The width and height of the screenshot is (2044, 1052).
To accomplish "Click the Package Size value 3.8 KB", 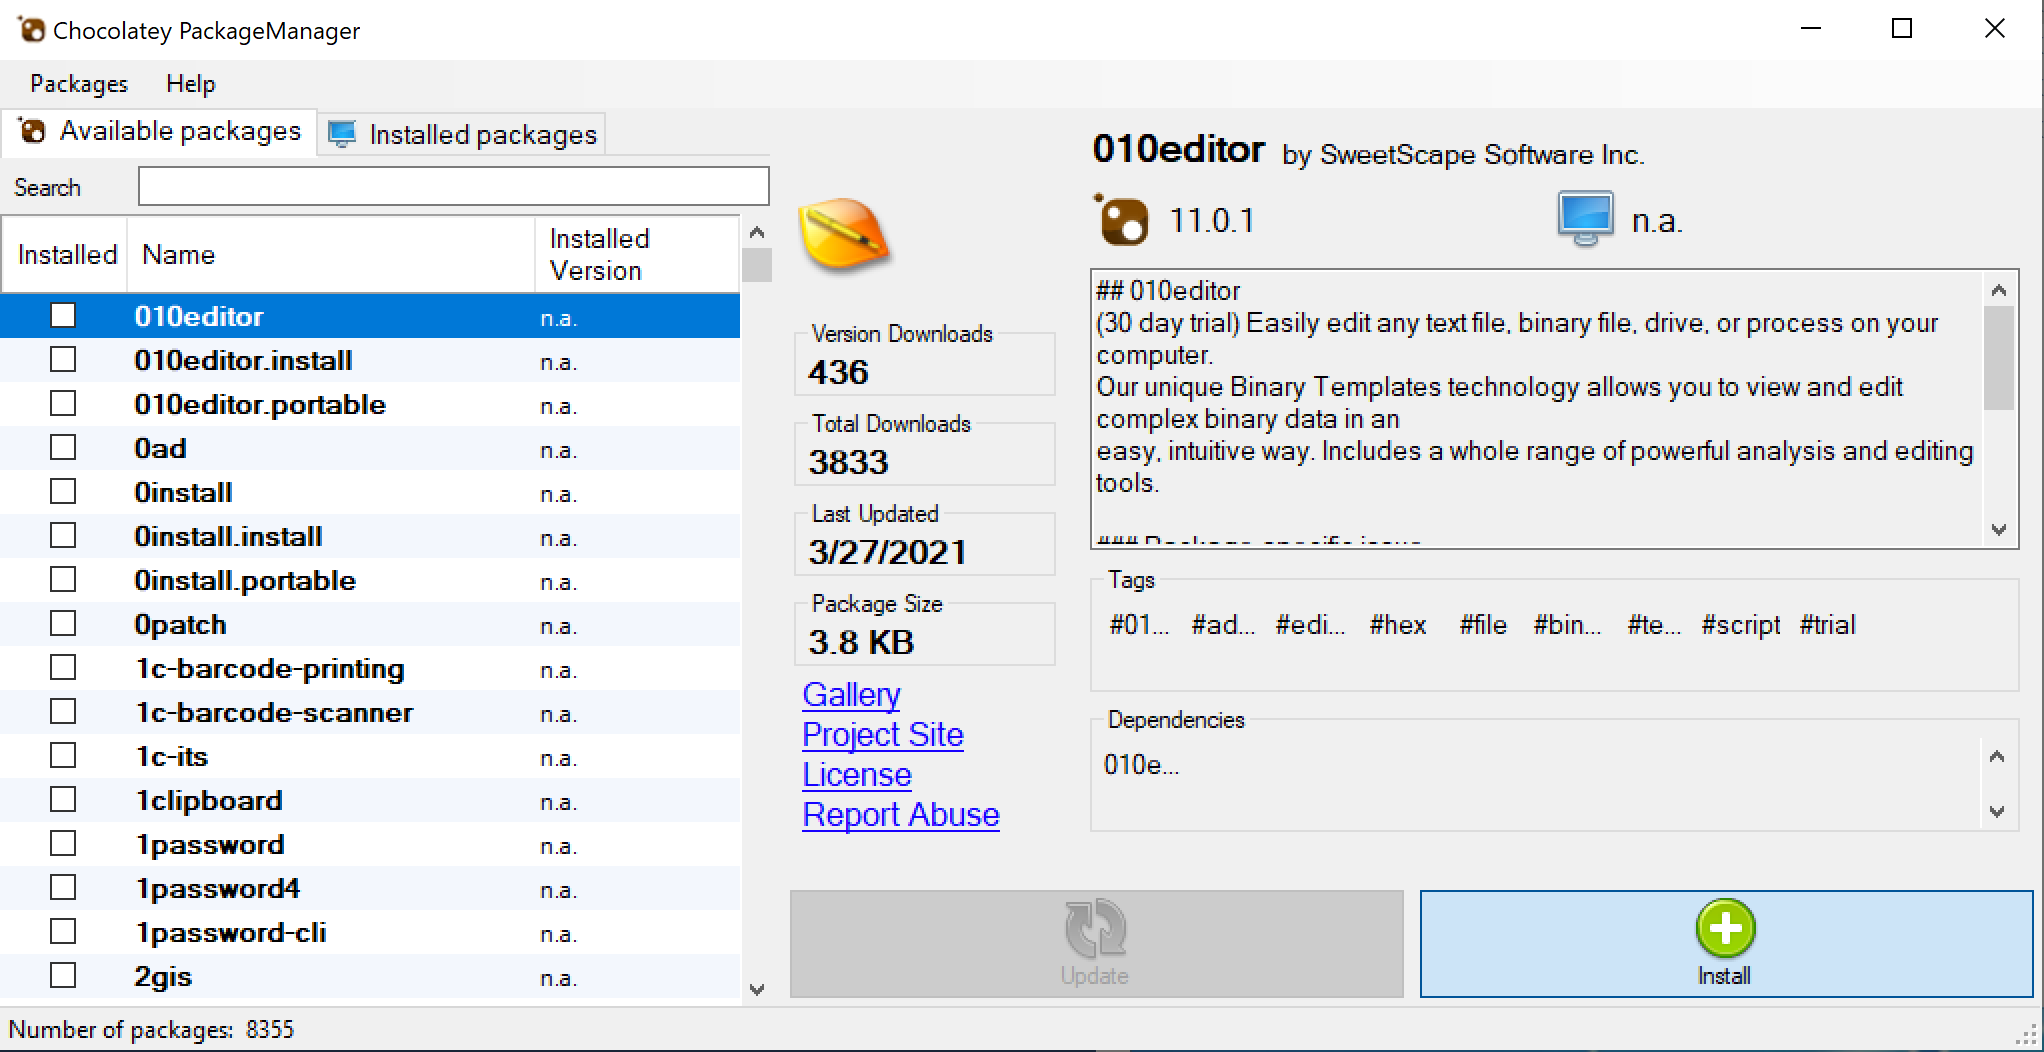I will point(861,642).
